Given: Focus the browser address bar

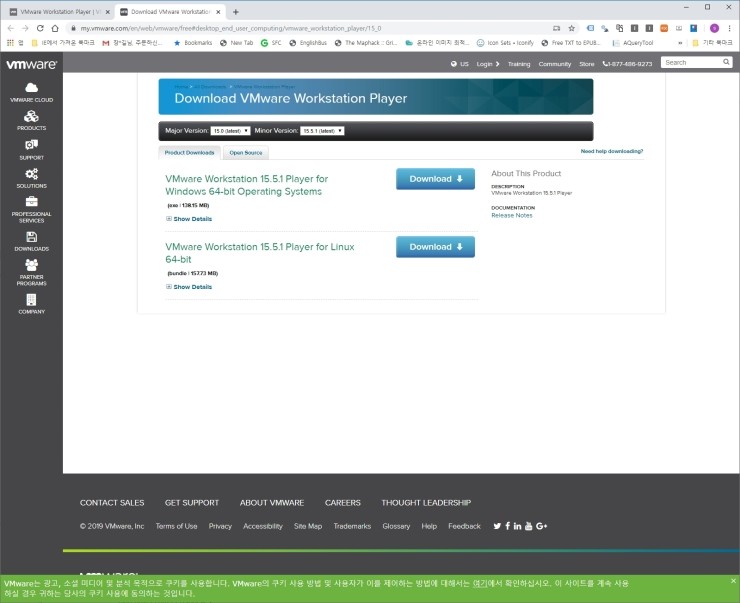Looking at the screenshot, I should [311, 28].
